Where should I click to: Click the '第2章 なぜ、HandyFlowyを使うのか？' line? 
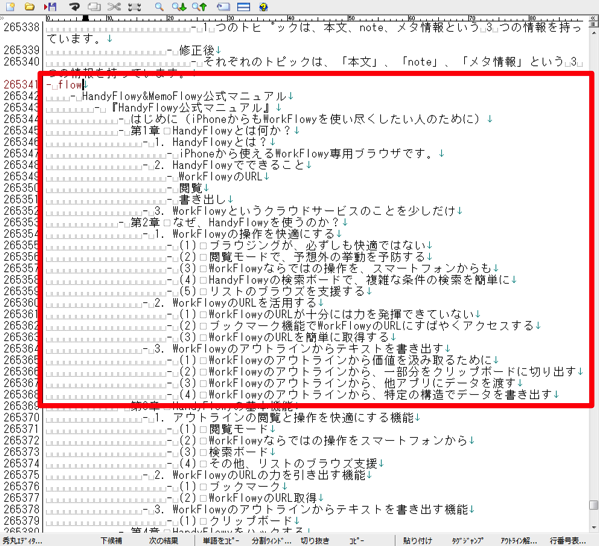pyautogui.click(x=235, y=222)
